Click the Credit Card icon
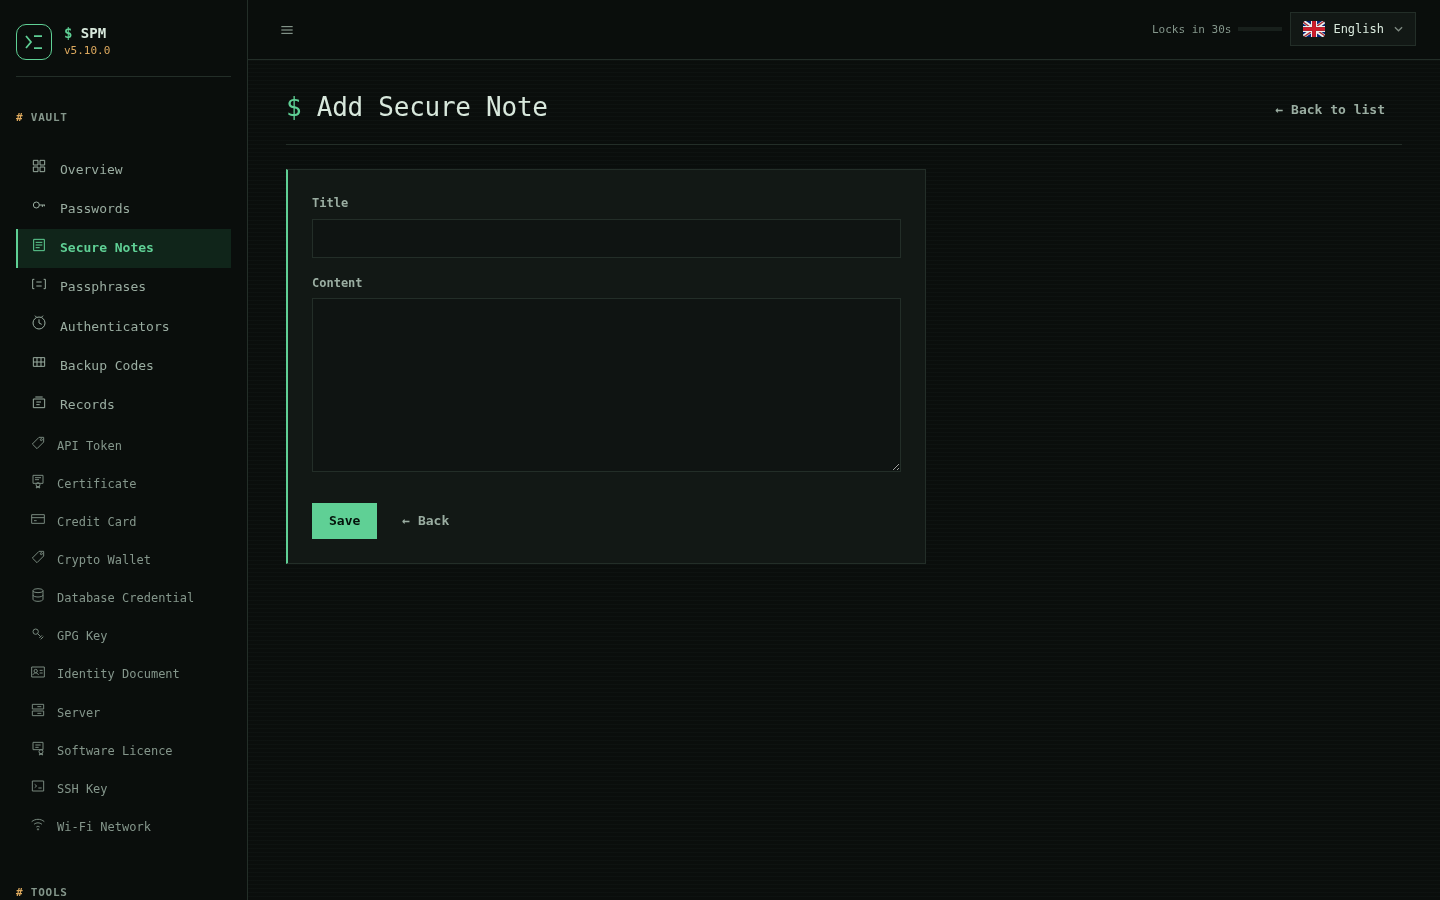1440x900 pixels. click(x=38, y=519)
